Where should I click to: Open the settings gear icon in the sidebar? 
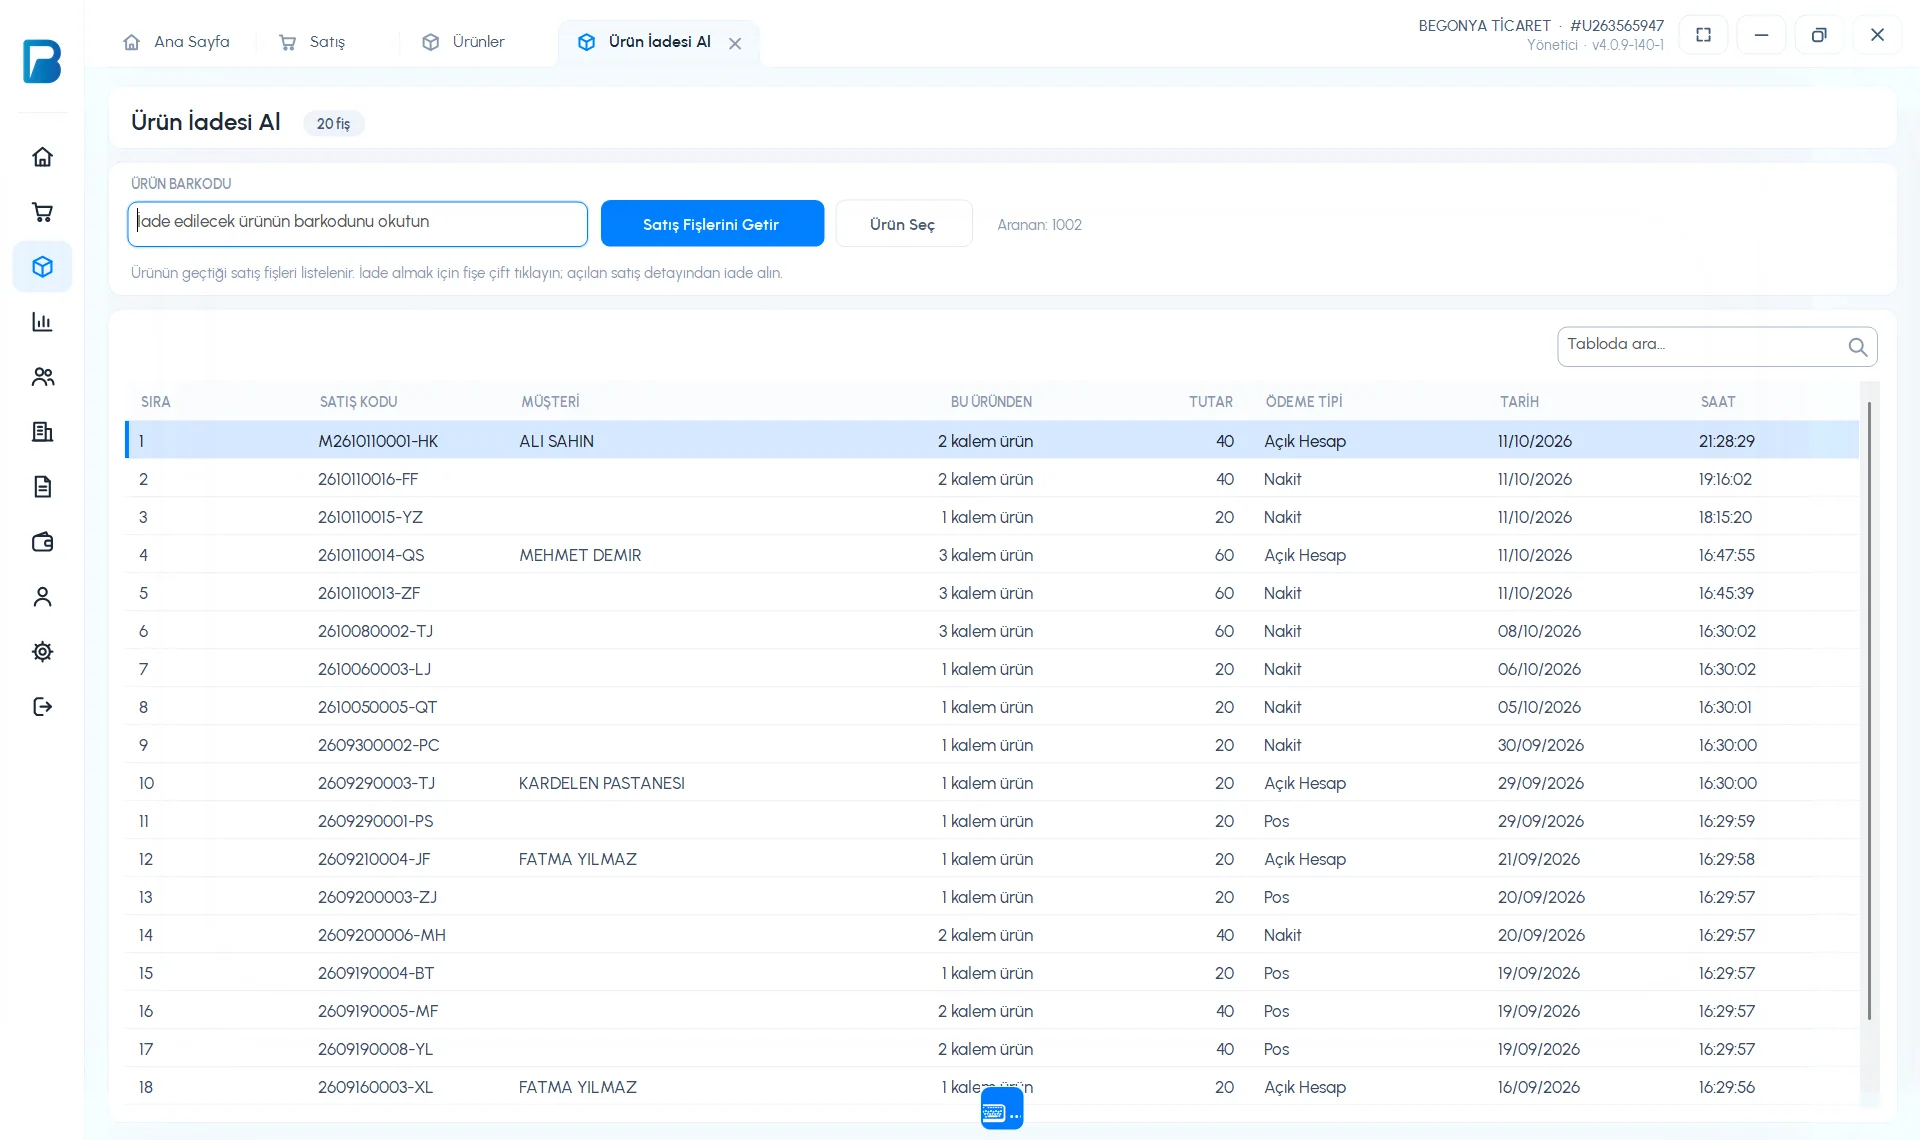[42, 652]
